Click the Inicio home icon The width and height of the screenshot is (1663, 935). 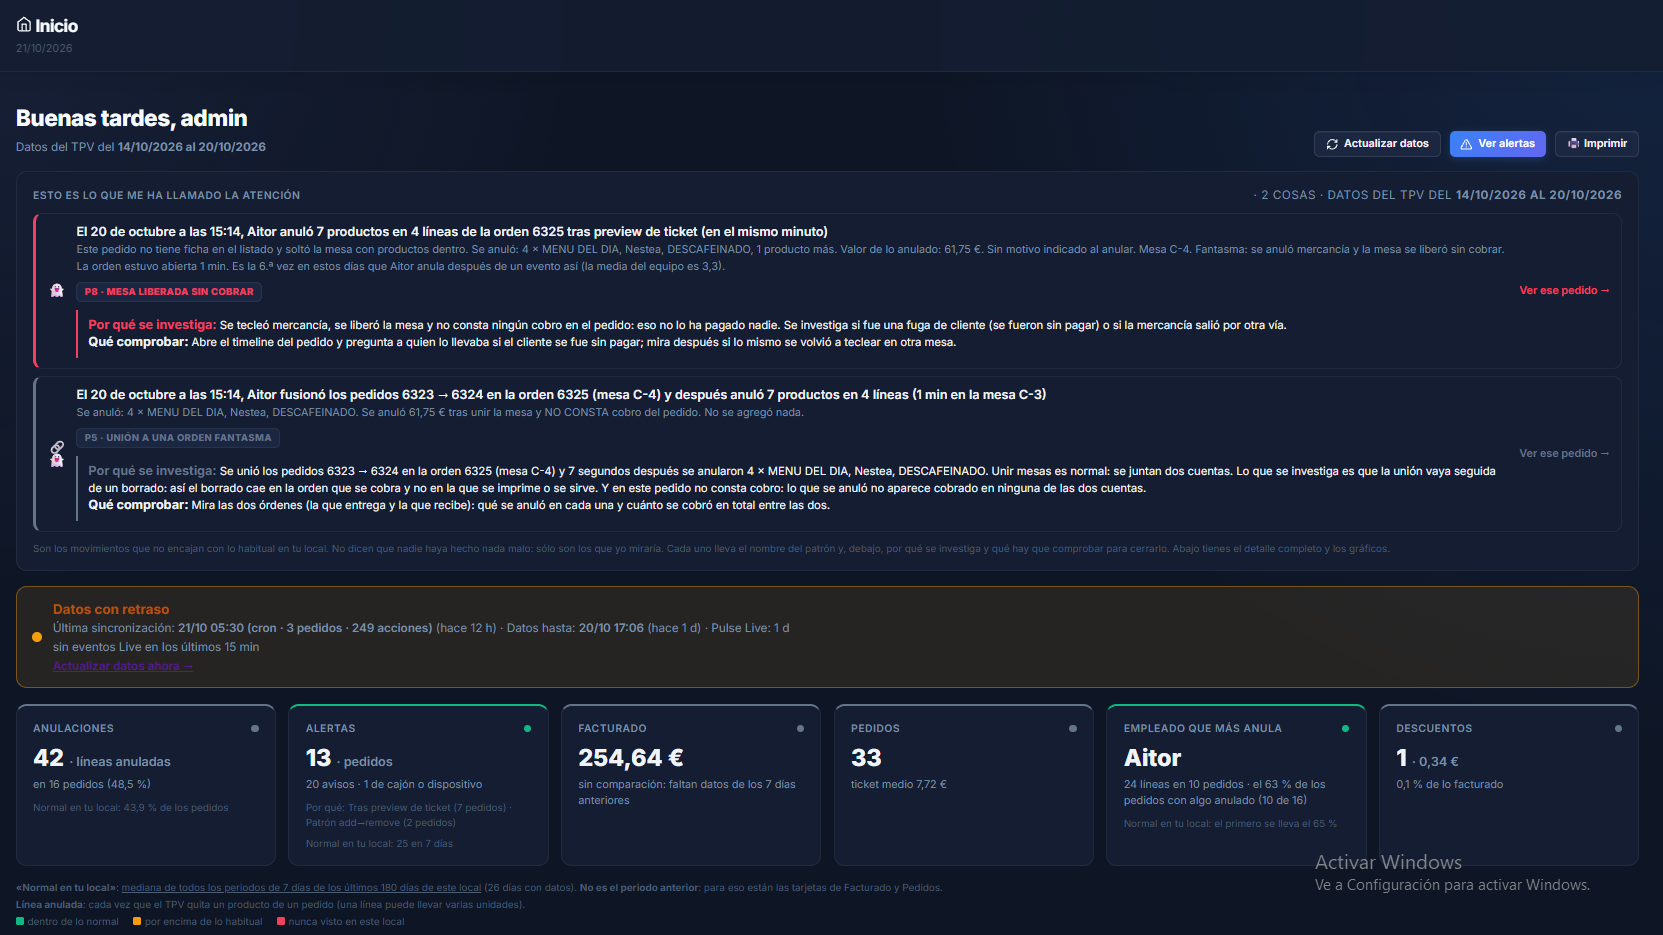coord(24,25)
